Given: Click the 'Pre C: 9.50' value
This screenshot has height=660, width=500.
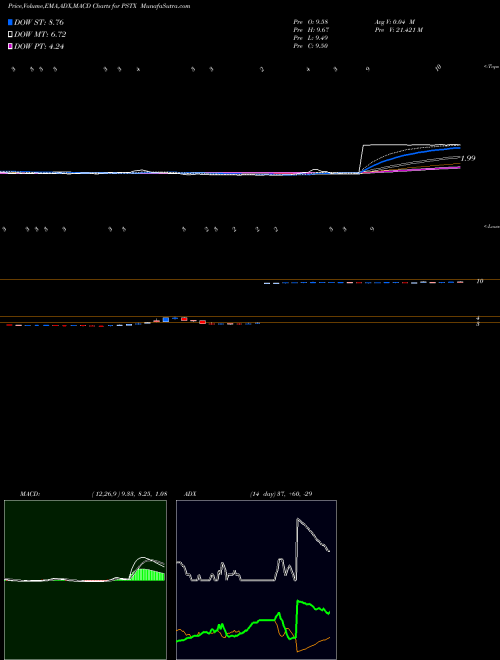Looking at the screenshot, I should pyautogui.click(x=311, y=46).
